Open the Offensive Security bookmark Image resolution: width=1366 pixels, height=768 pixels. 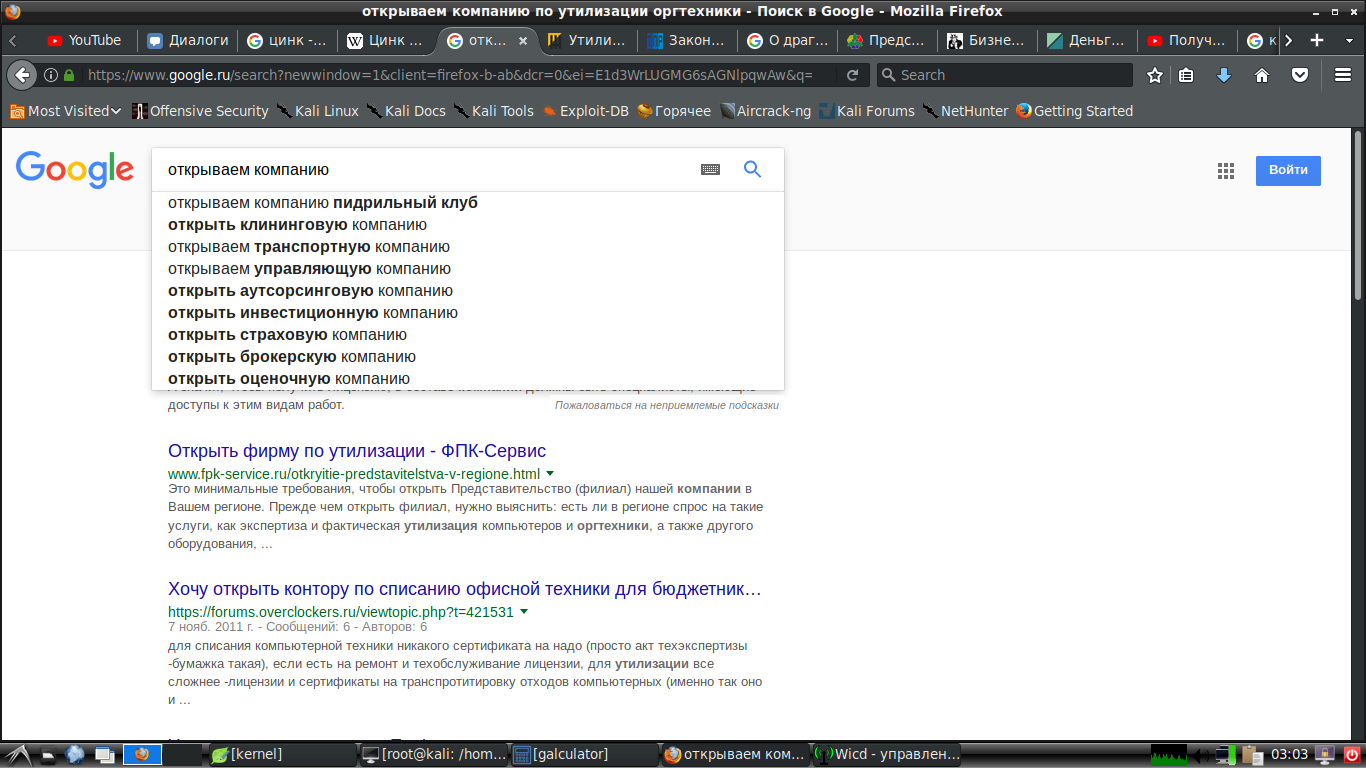click(200, 111)
